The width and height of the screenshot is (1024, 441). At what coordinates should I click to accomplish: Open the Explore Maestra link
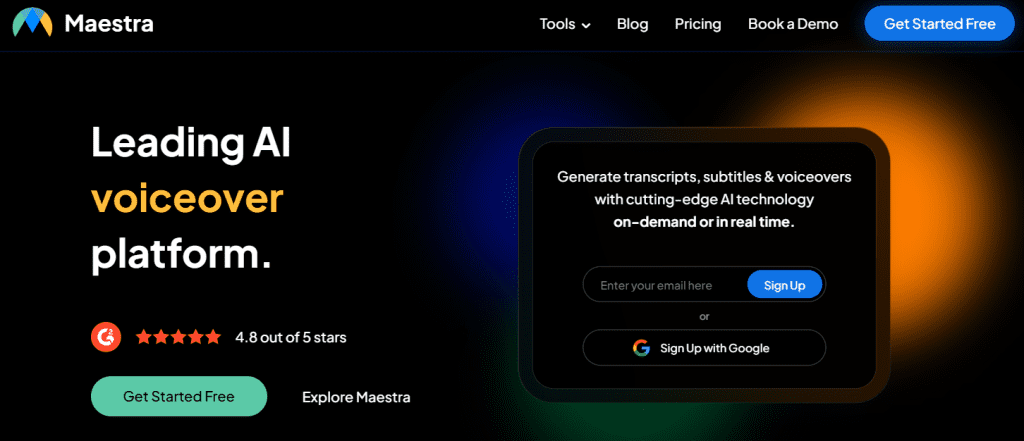[356, 397]
